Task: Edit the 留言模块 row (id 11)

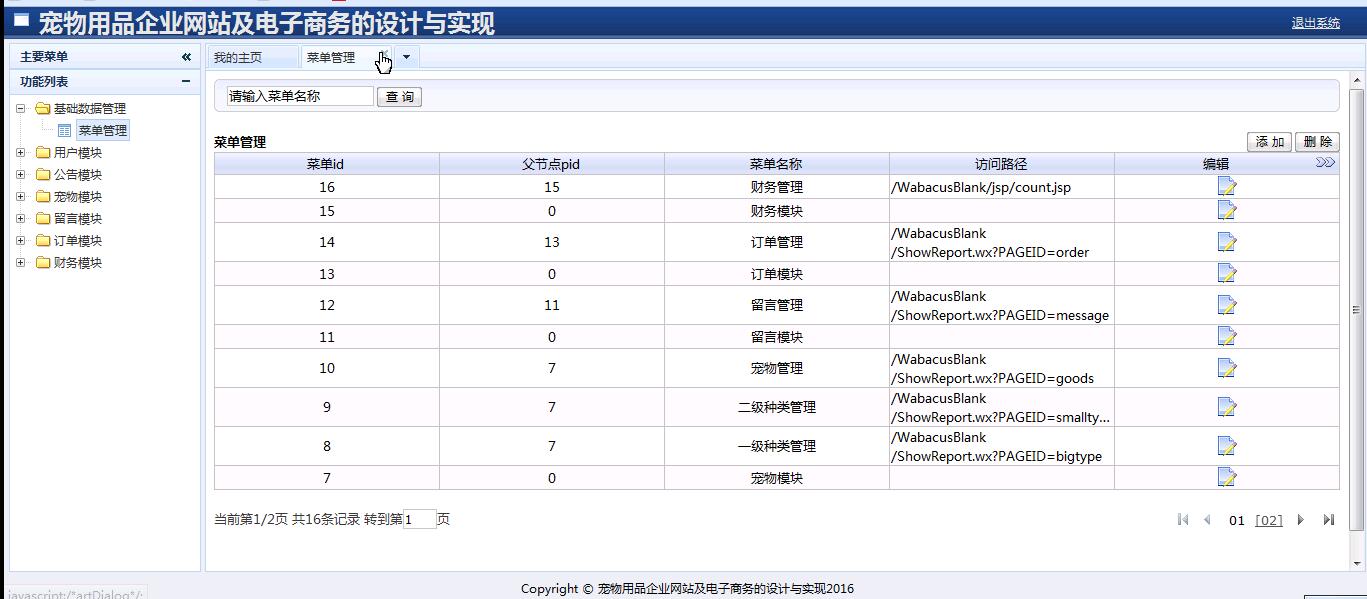Action: (x=1227, y=336)
